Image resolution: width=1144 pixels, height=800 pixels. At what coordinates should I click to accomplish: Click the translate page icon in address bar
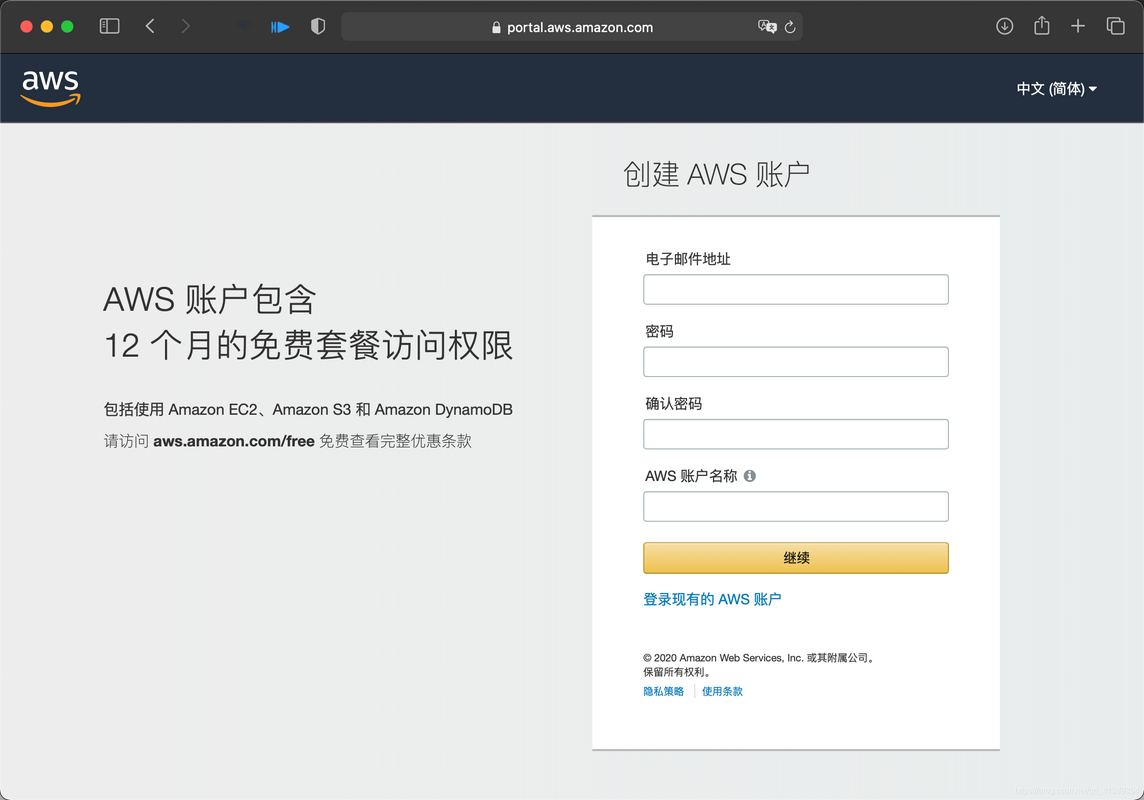pos(767,27)
